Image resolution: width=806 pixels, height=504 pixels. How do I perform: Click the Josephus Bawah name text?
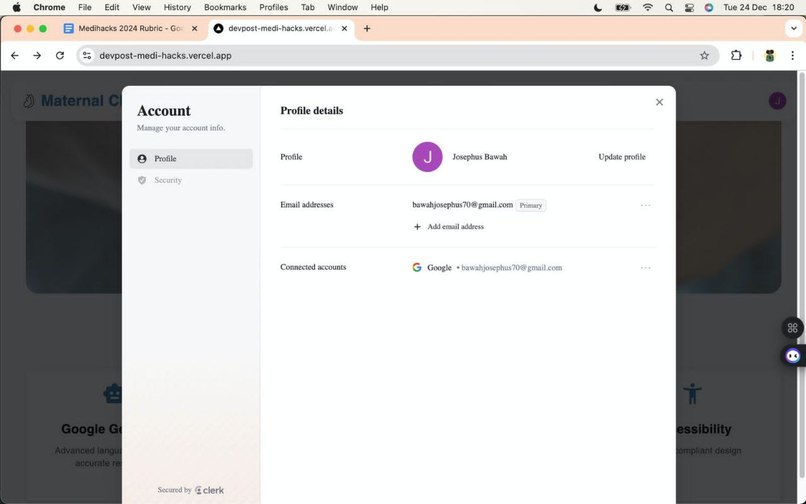(480, 157)
